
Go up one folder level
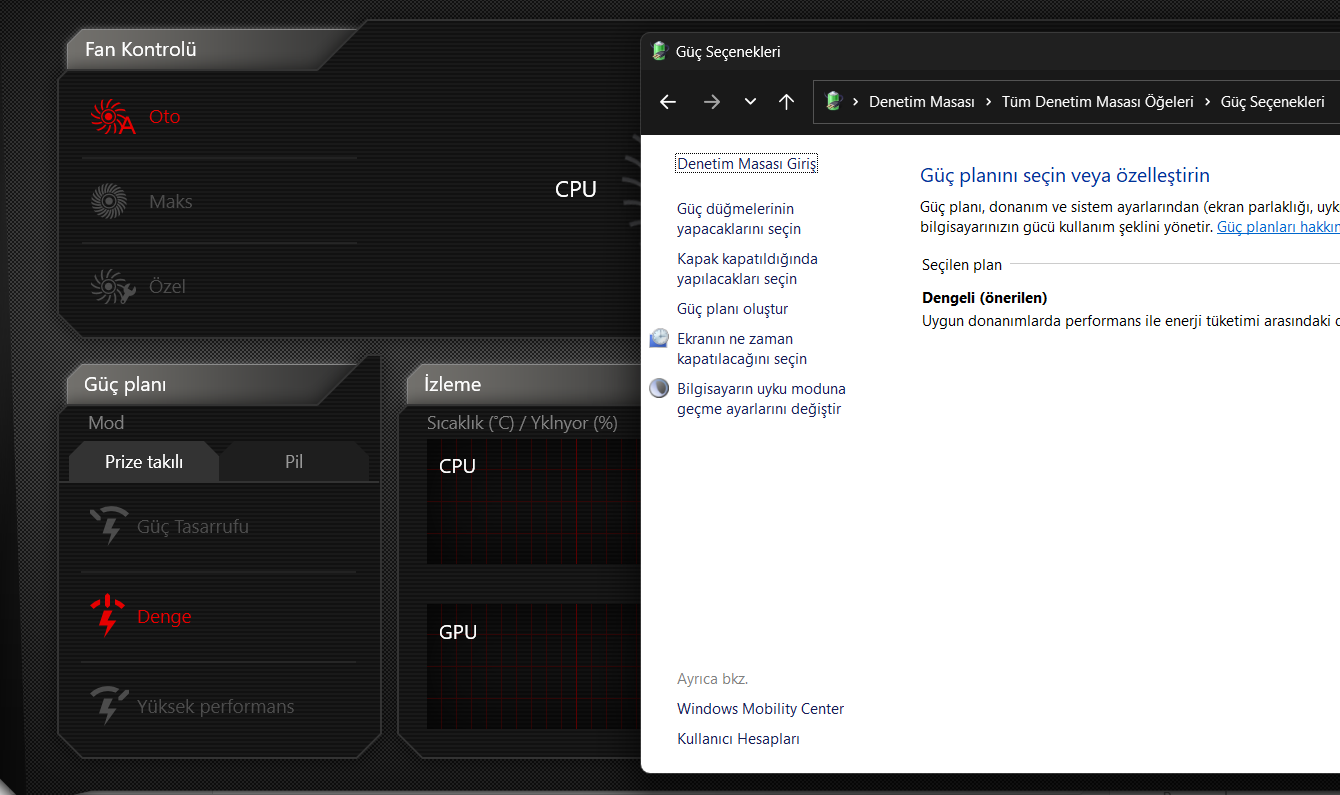click(786, 102)
